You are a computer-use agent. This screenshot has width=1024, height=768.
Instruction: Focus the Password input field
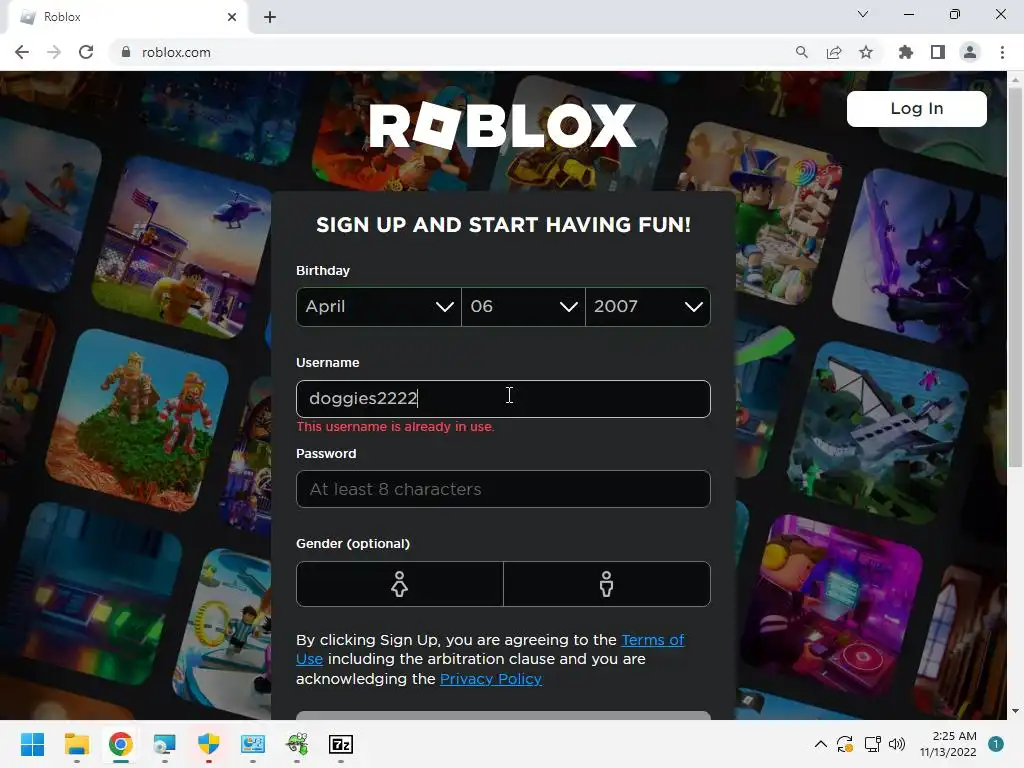[x=503, y=489]
